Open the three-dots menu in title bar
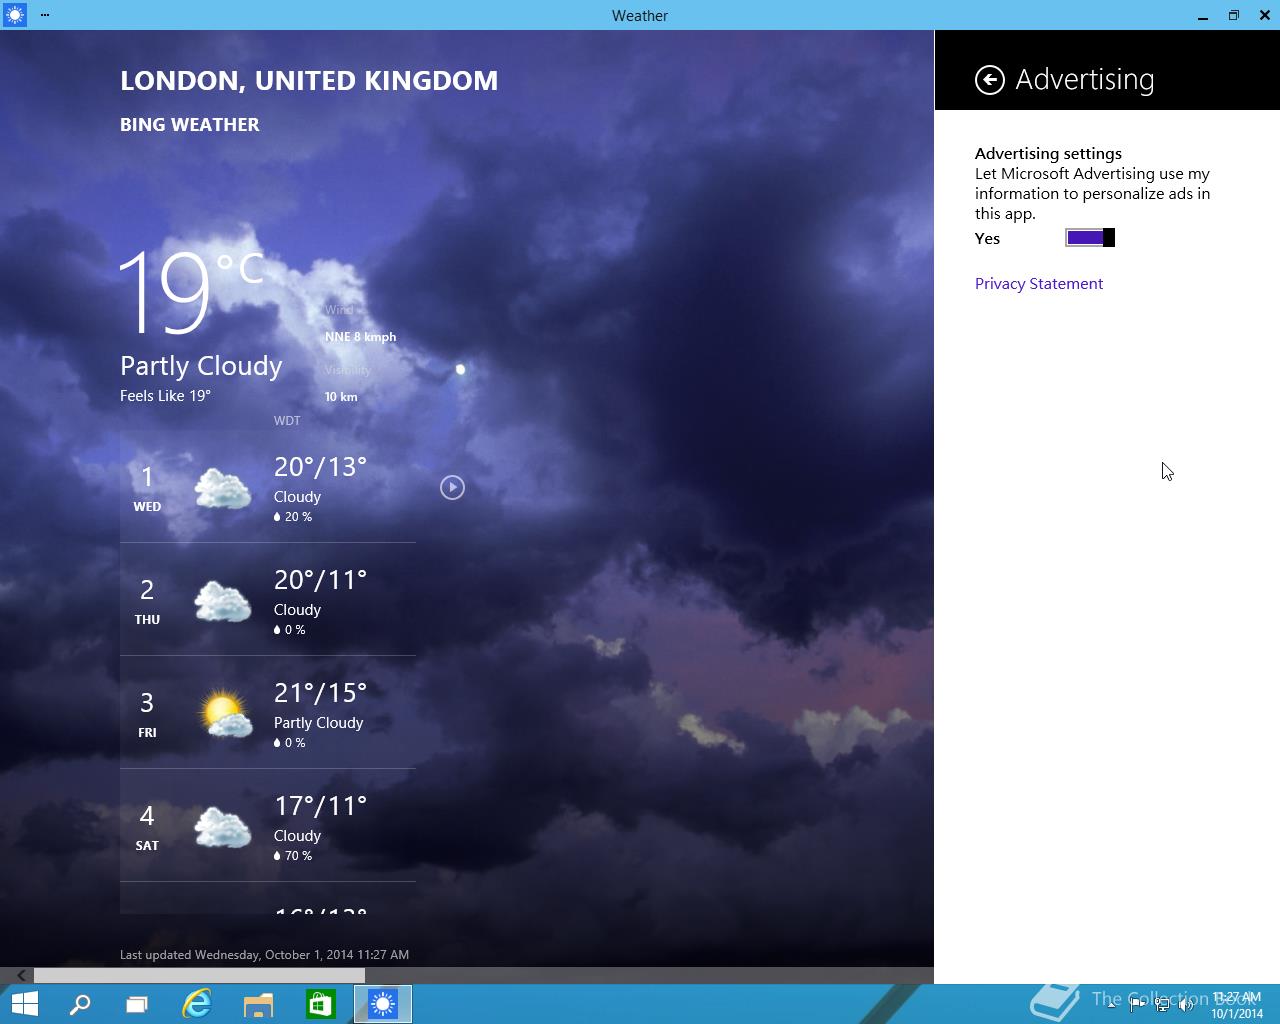Screen dimensions: 1280x1024 [x=45, y=15]
